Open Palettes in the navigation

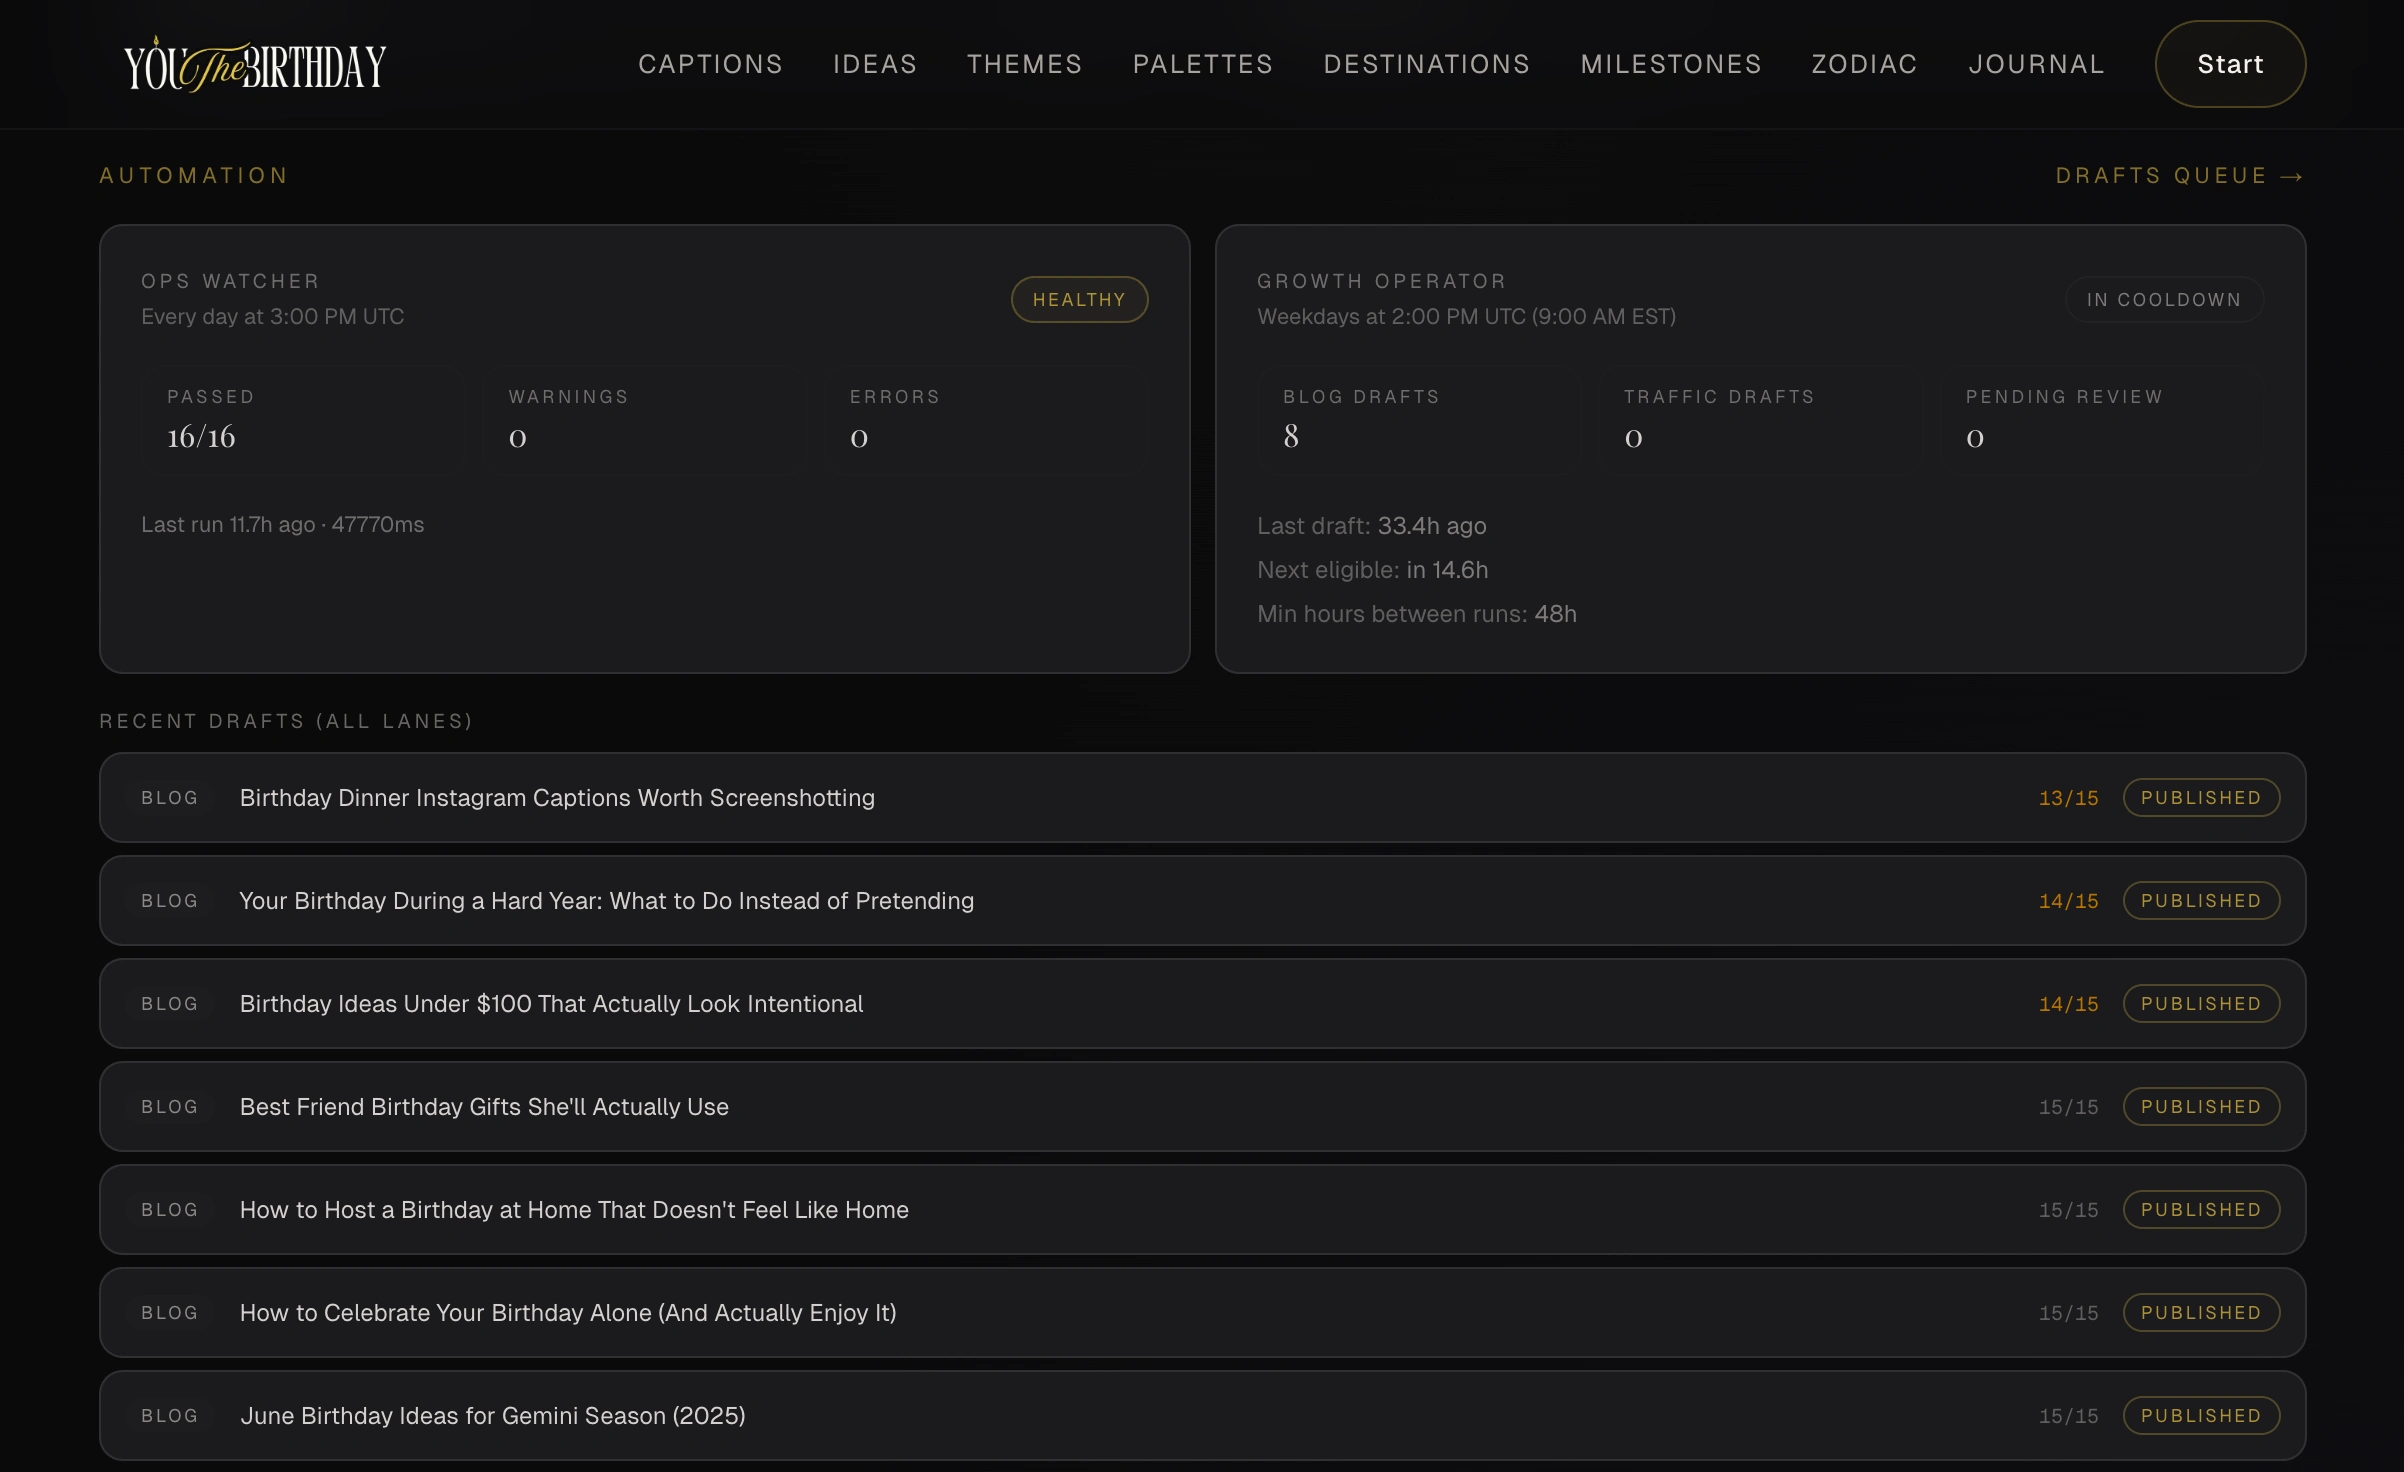tap(1203, 64)
